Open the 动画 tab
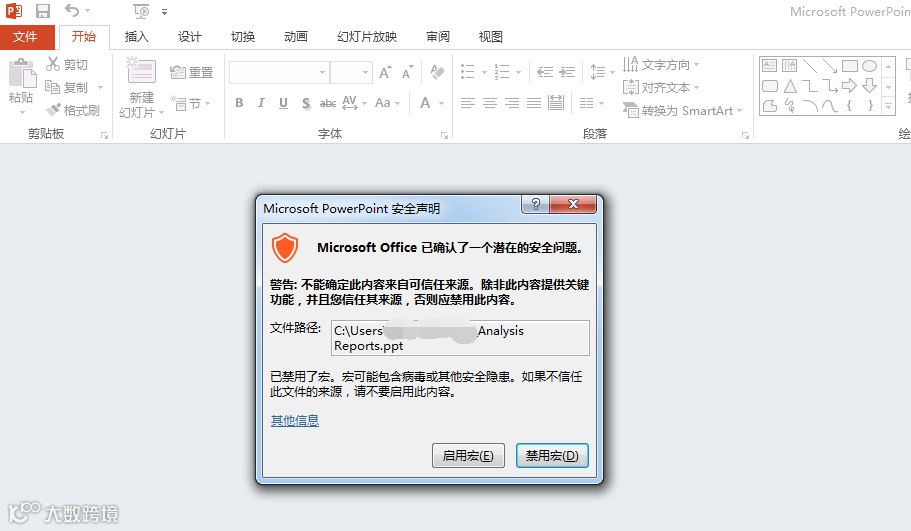 [x=296, y=37]
